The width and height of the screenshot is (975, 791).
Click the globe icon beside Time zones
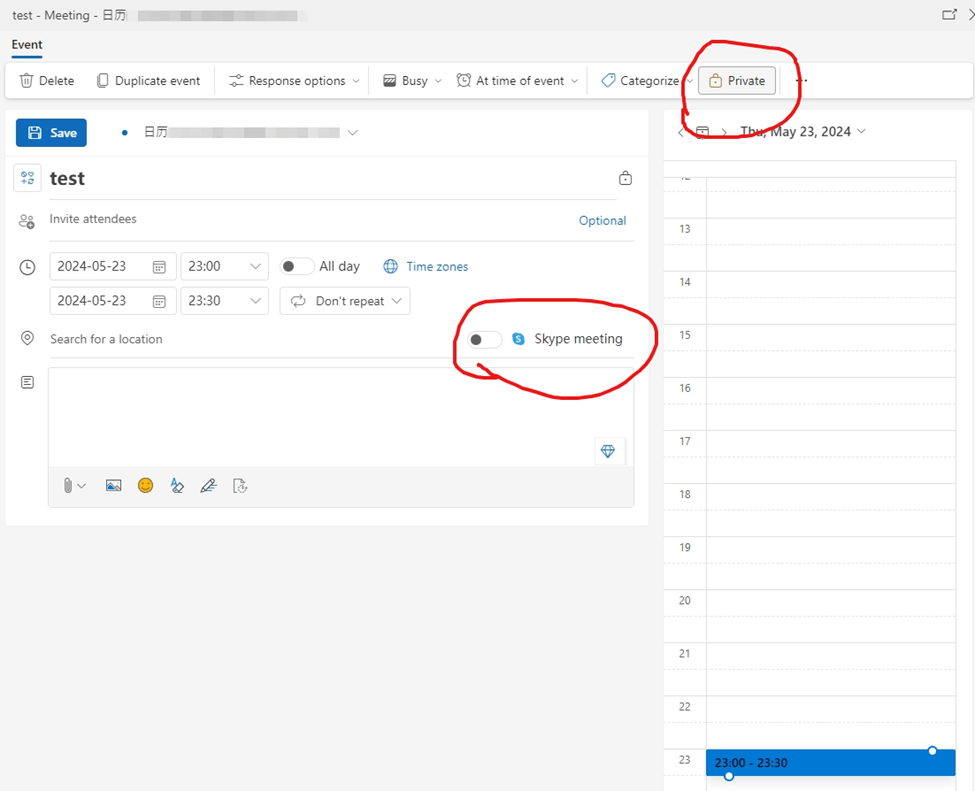tap(390, 267)
